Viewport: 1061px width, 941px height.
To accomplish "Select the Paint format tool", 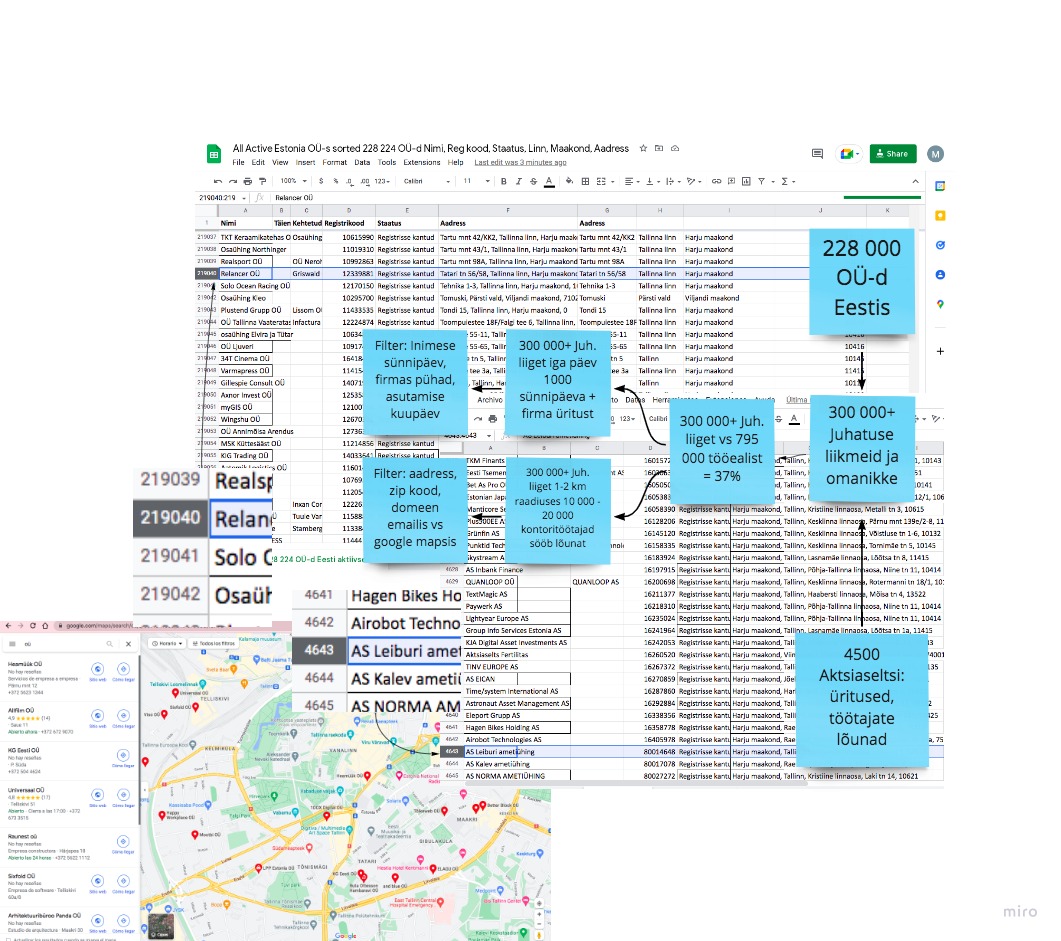I will (x=263, y=181).
